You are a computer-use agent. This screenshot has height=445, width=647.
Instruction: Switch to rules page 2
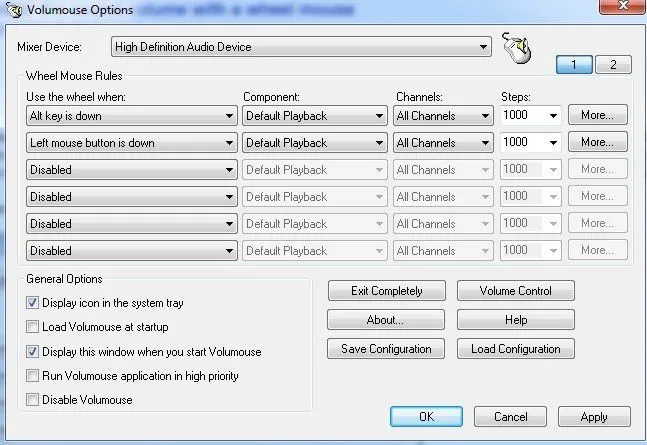pyautogui.click(x=613, y=65)
